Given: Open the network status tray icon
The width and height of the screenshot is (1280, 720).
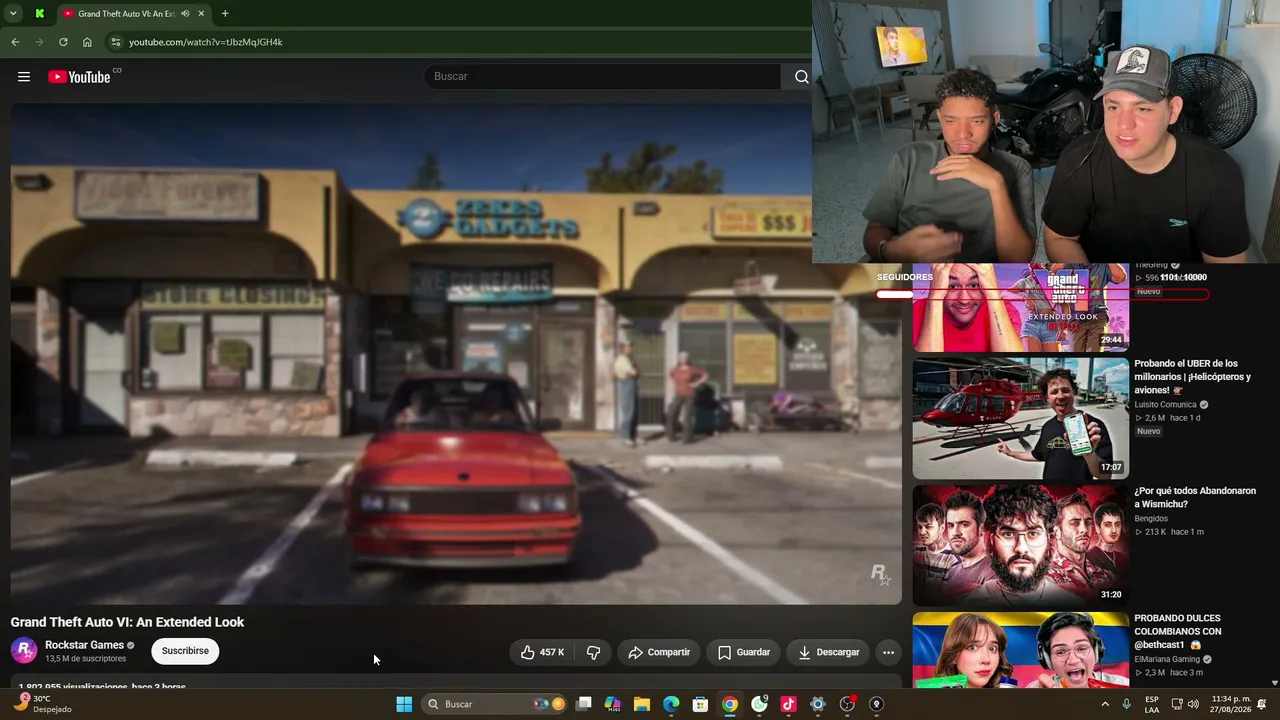Looking at the screenshot, I should click(1177, 704).
